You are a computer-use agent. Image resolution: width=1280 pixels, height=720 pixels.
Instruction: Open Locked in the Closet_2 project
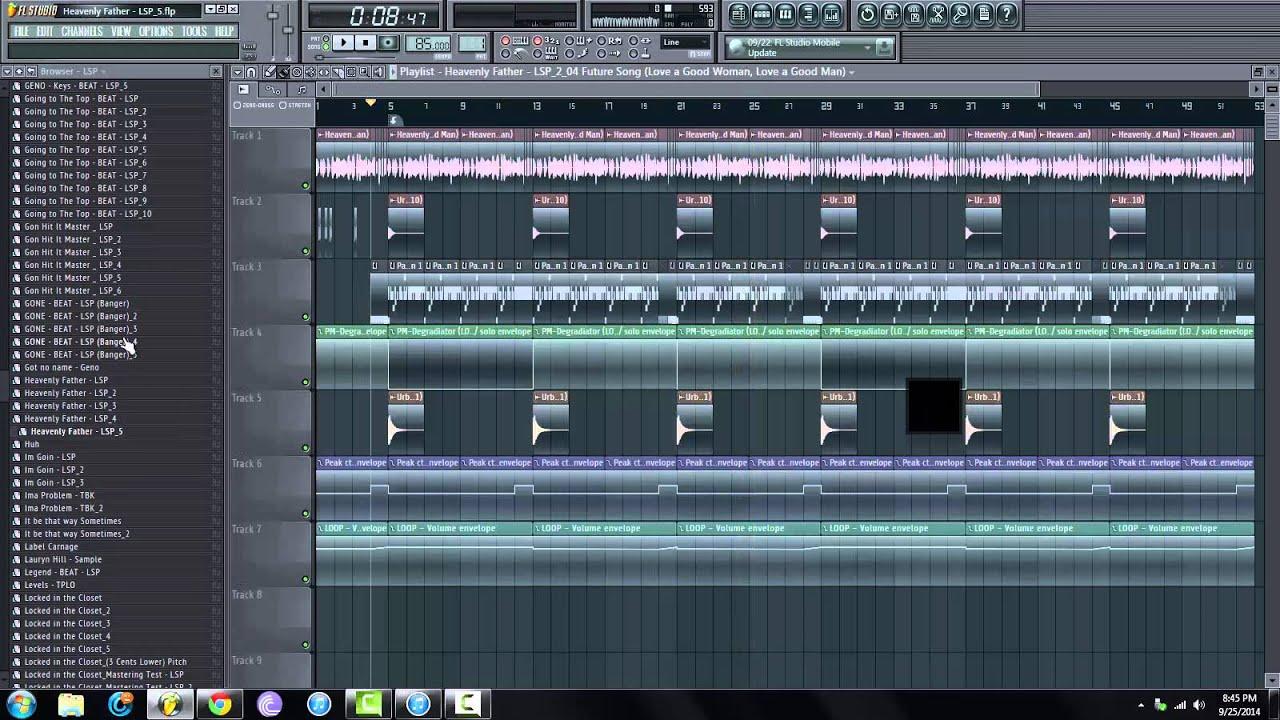click(x=67, y=610)
